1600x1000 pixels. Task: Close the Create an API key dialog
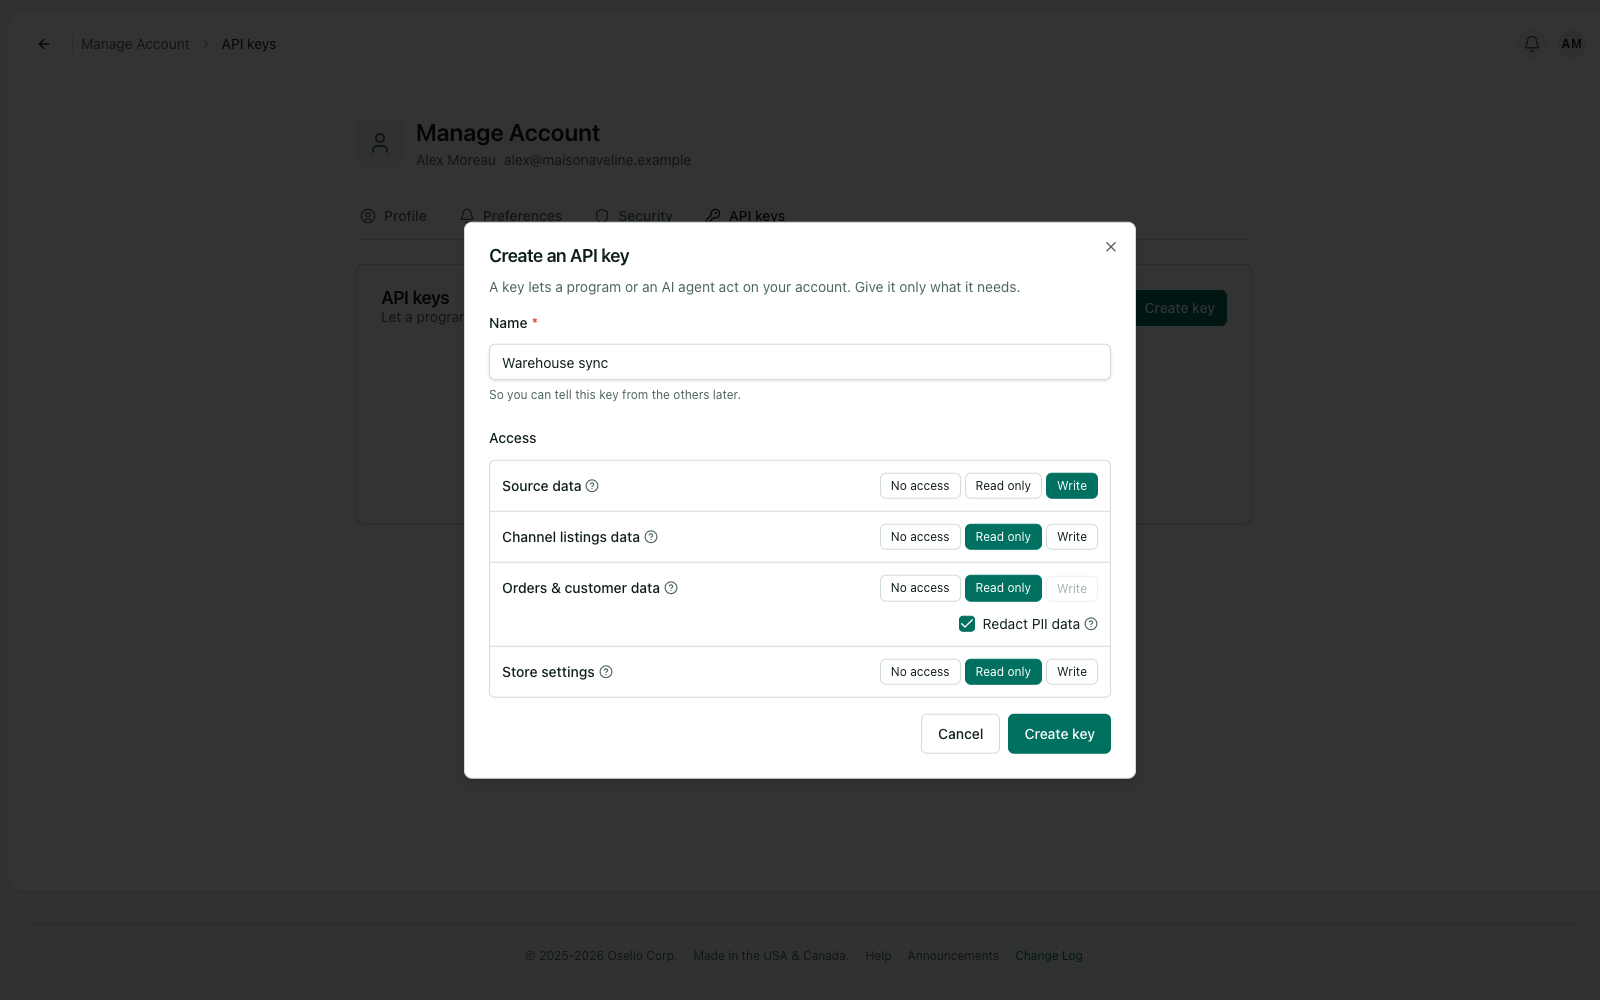pyautogui.click(x=1110, y=247)
